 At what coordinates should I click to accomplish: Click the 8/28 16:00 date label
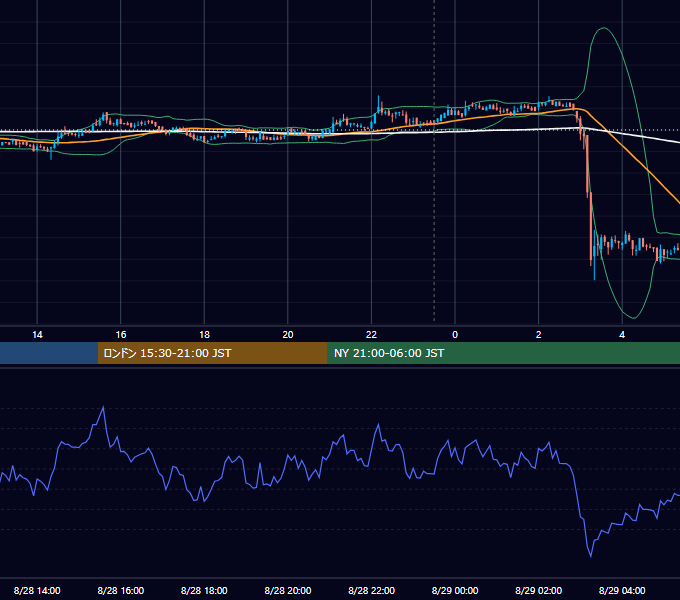pos(121,590)
